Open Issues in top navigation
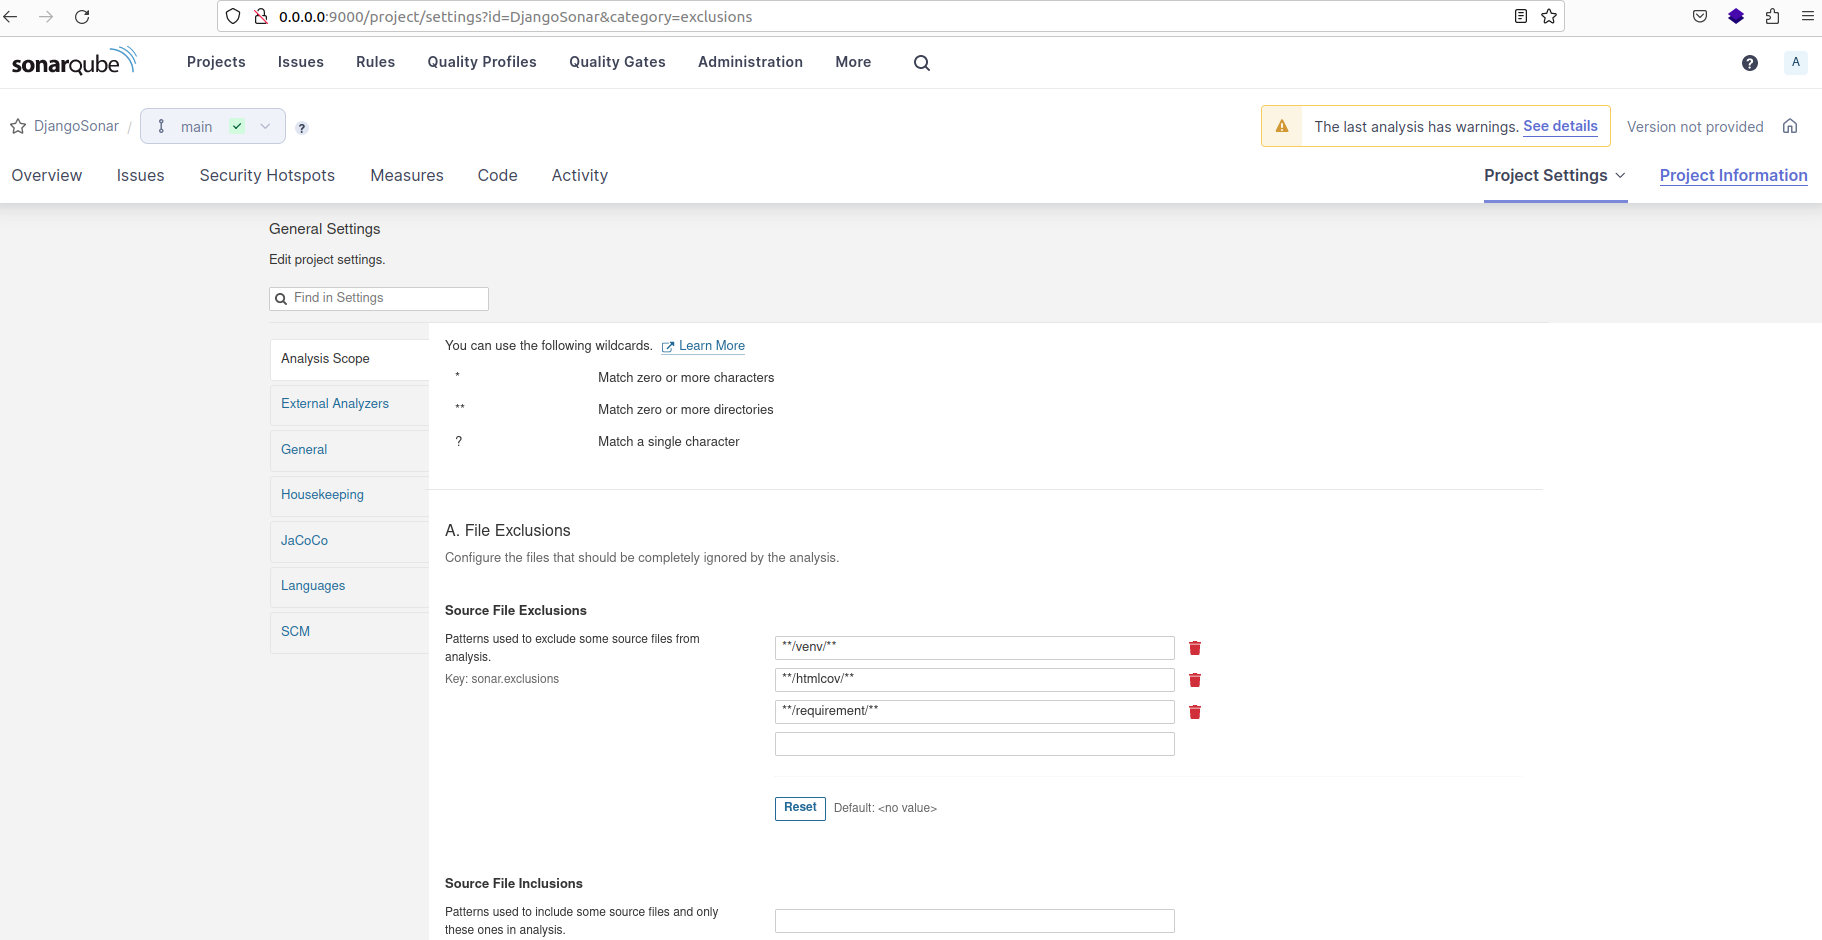The height and width of the screenshot is (940, 1822). click(301, 62)
